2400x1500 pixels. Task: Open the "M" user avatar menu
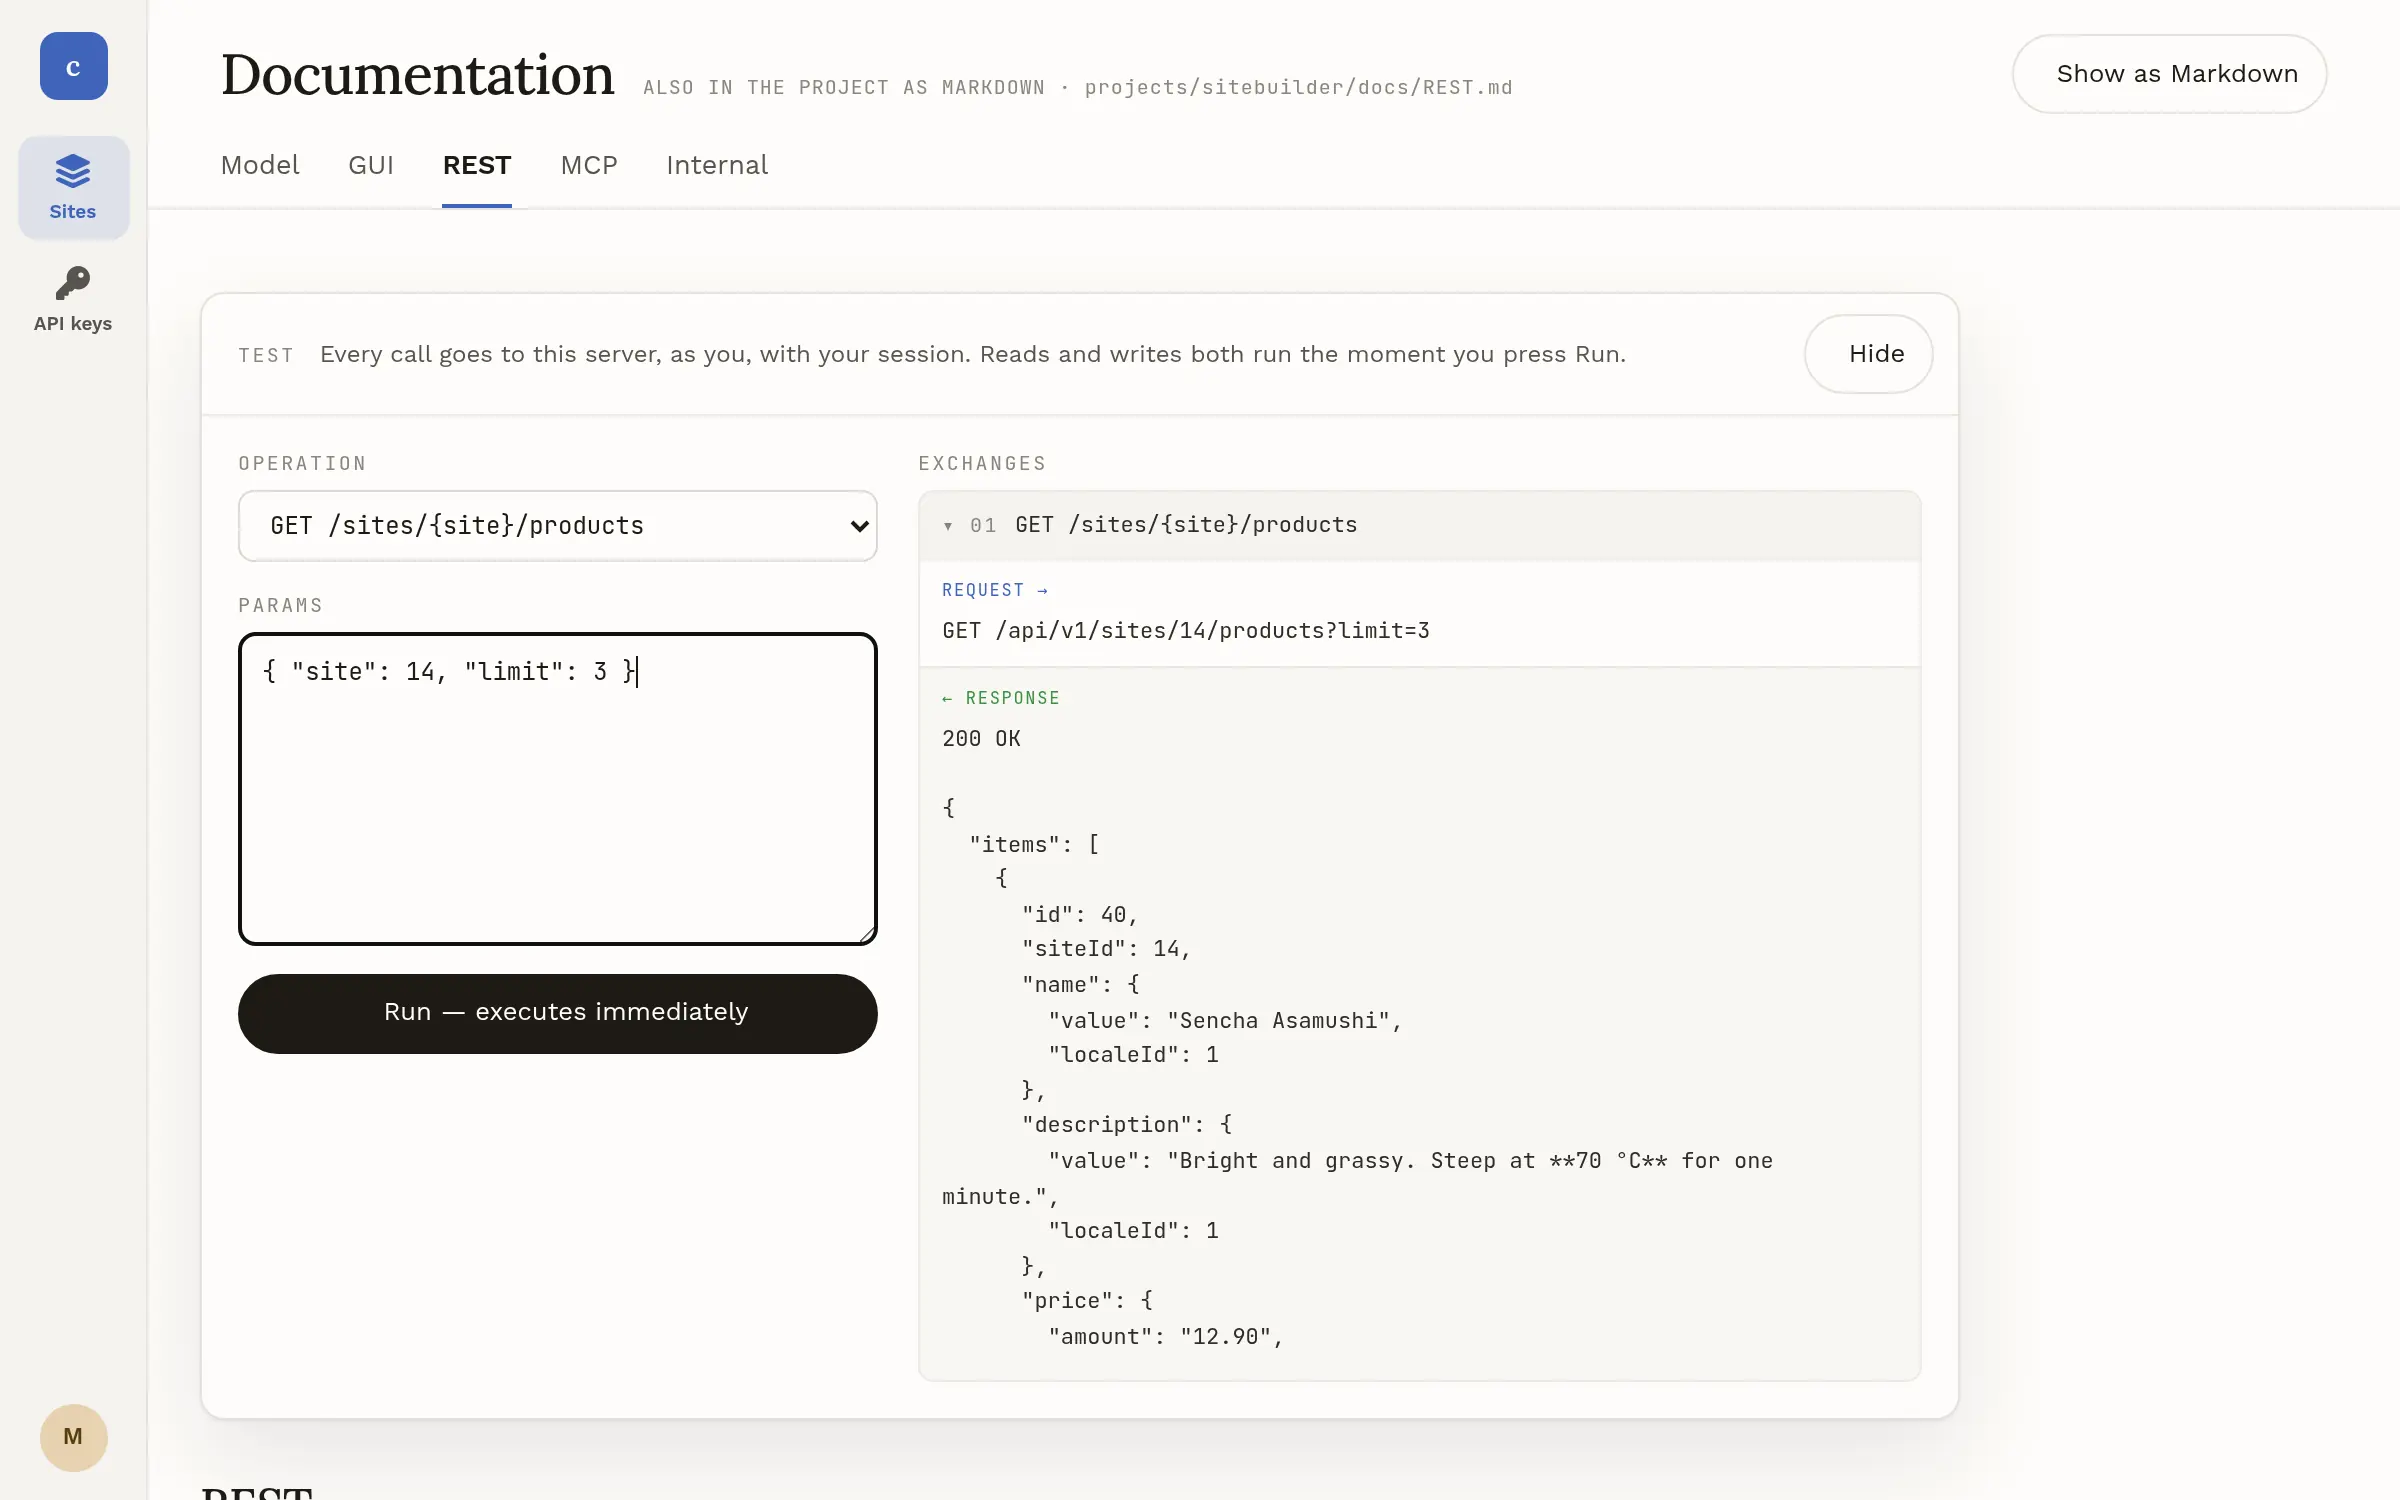coord(73,1437)
